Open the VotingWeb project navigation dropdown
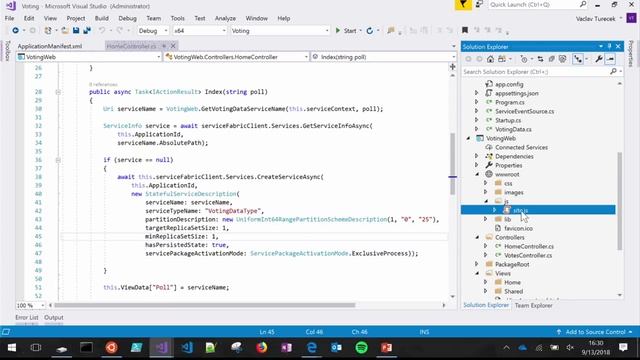Viewport: 640px width, 360px height. pos(89,57)
